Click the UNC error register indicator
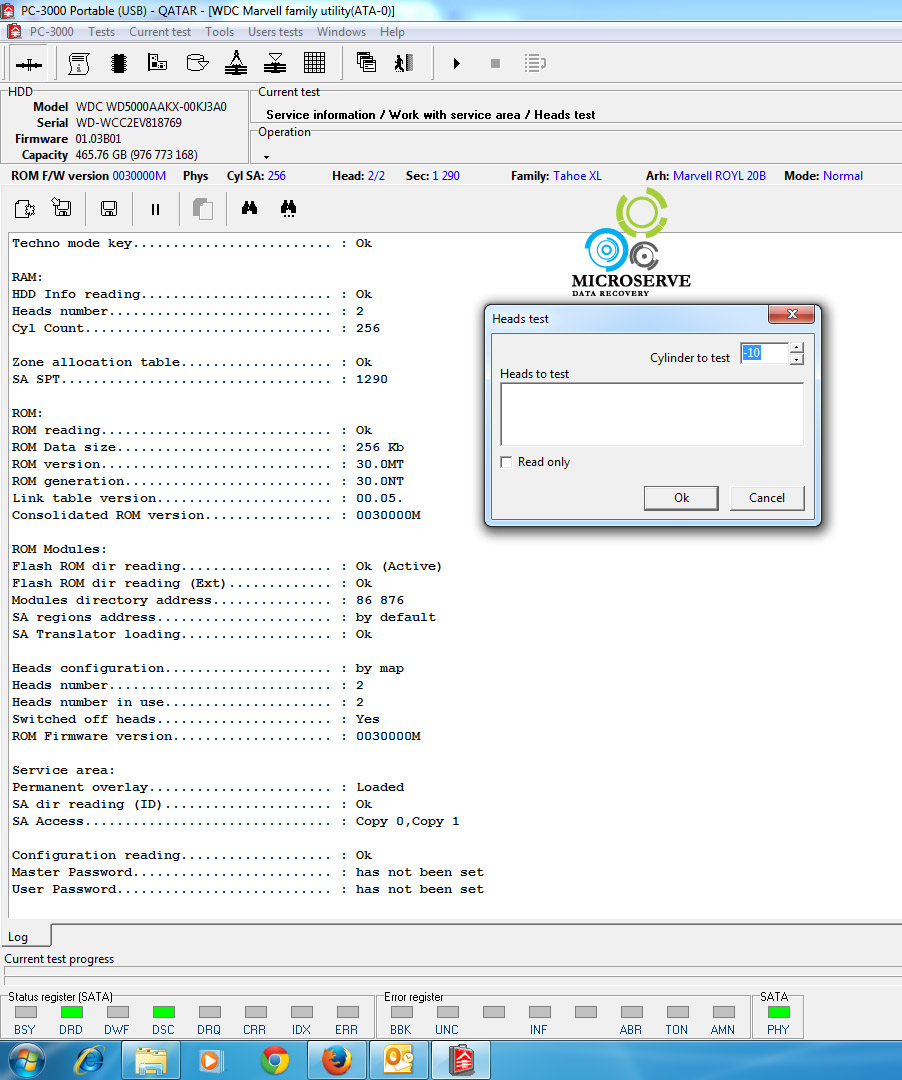Screen dimensions: 902x1080 [x=448, y=1012]
